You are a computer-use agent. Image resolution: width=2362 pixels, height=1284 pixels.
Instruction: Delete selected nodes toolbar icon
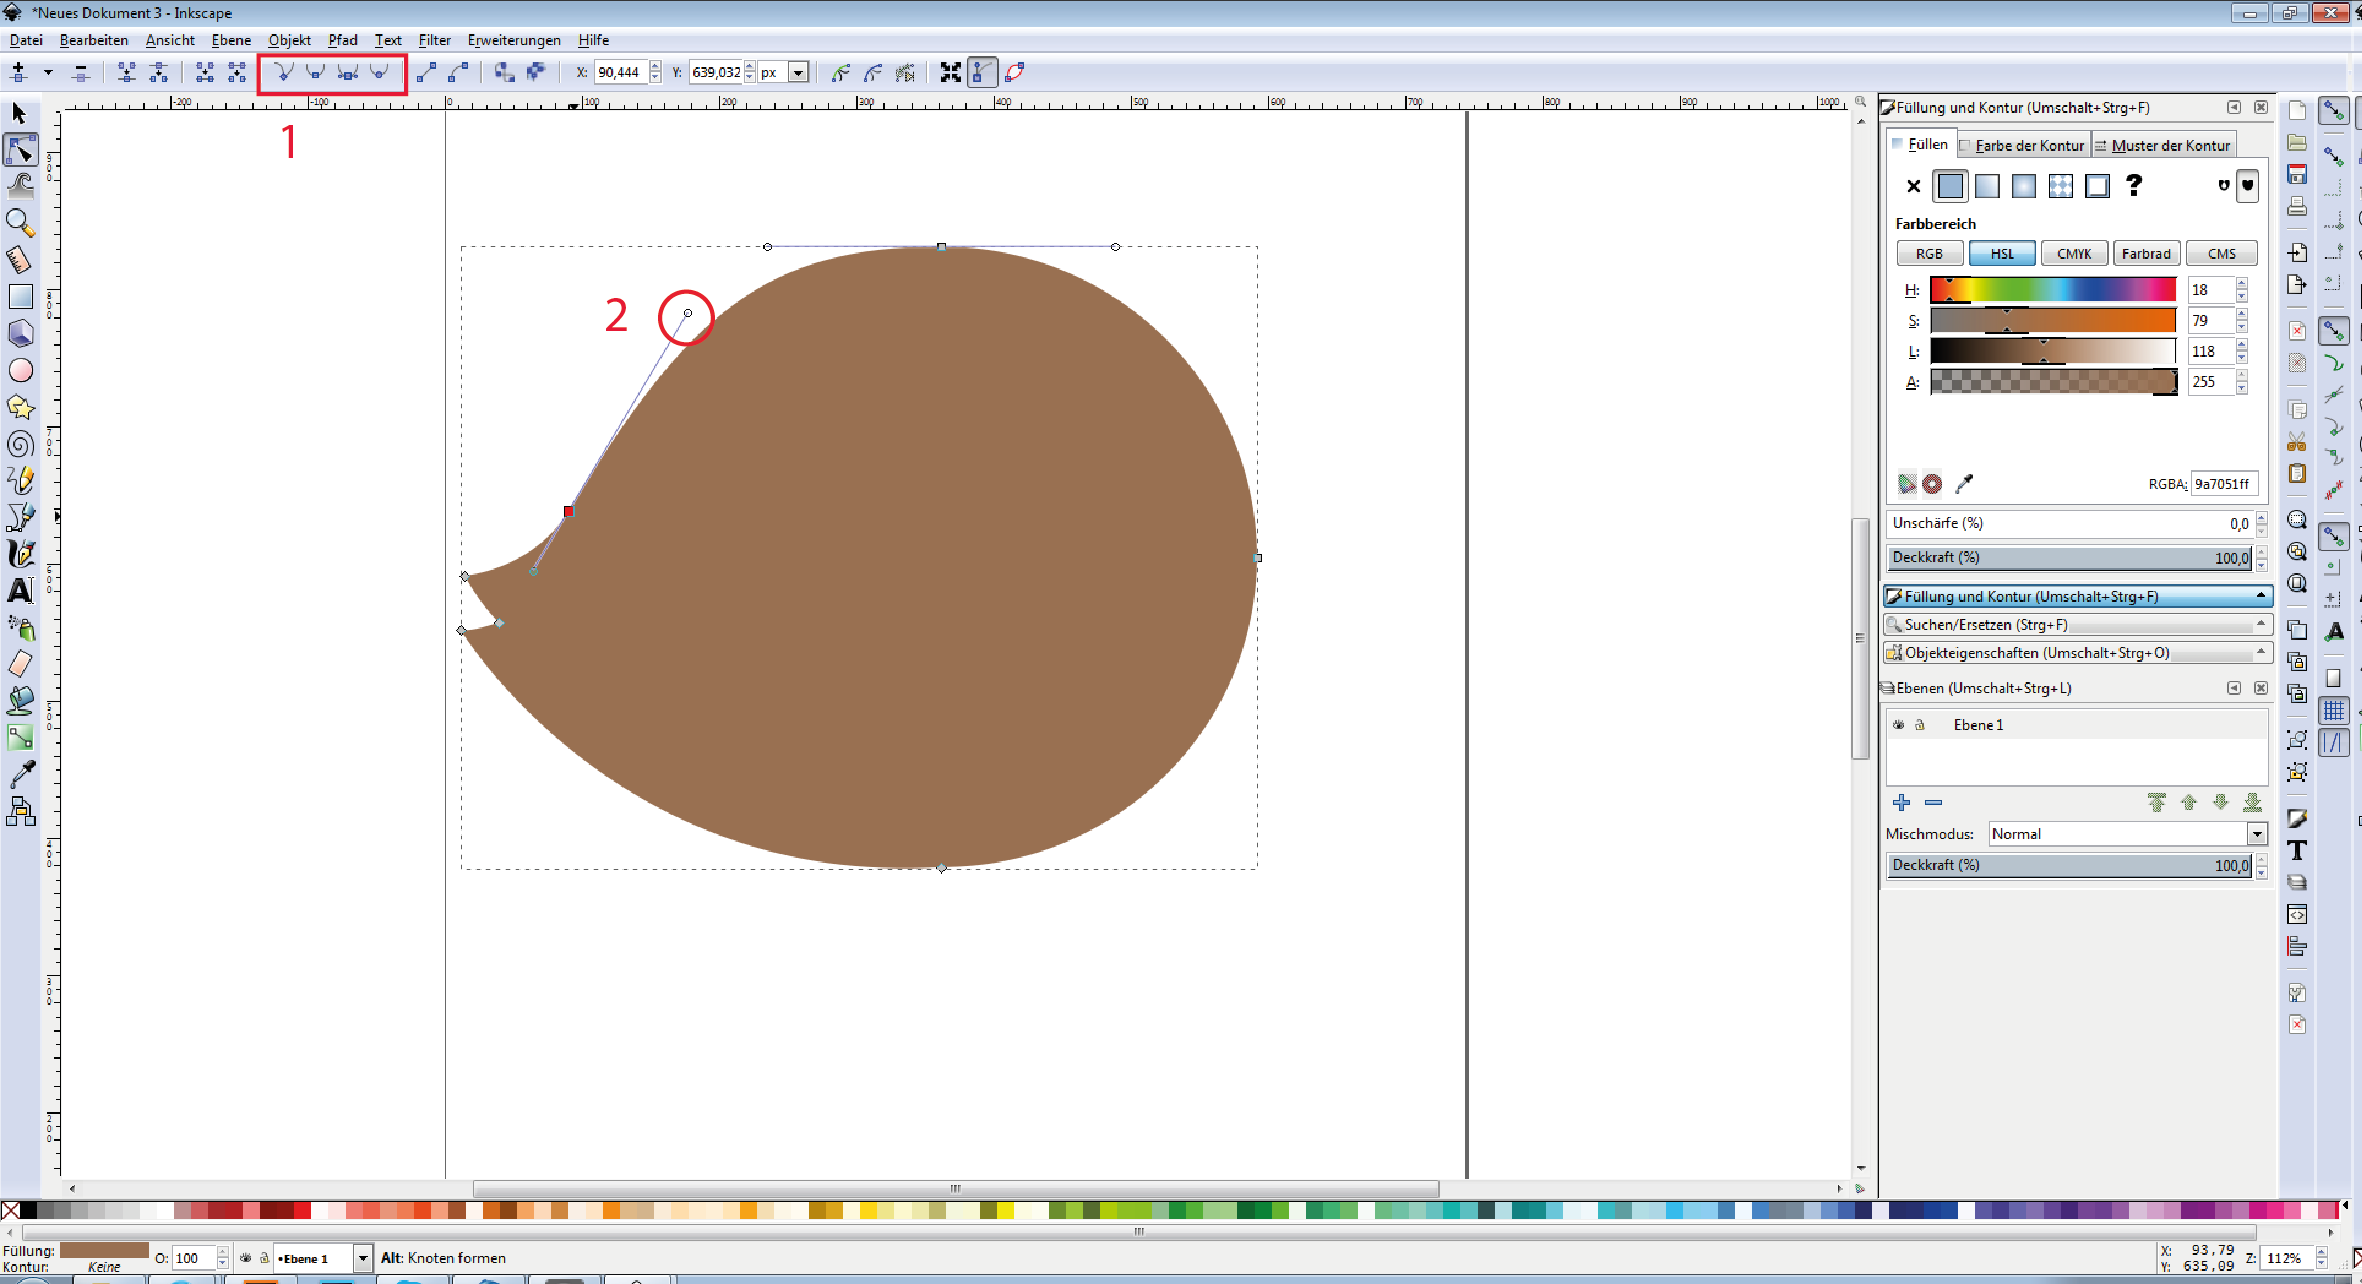(81, 72)
